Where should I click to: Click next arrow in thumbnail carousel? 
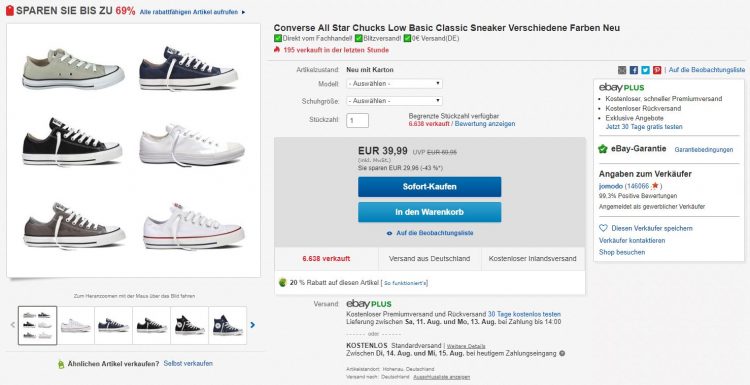pyautogui.click(x=253, y=325)
